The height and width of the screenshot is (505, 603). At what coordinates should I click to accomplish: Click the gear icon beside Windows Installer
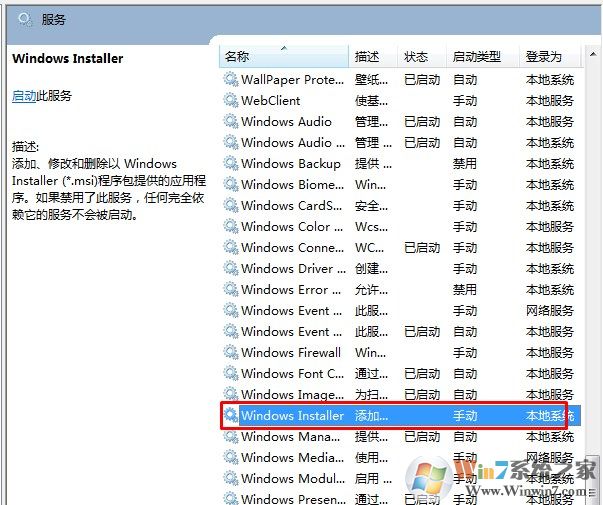(x=231, y=415)
